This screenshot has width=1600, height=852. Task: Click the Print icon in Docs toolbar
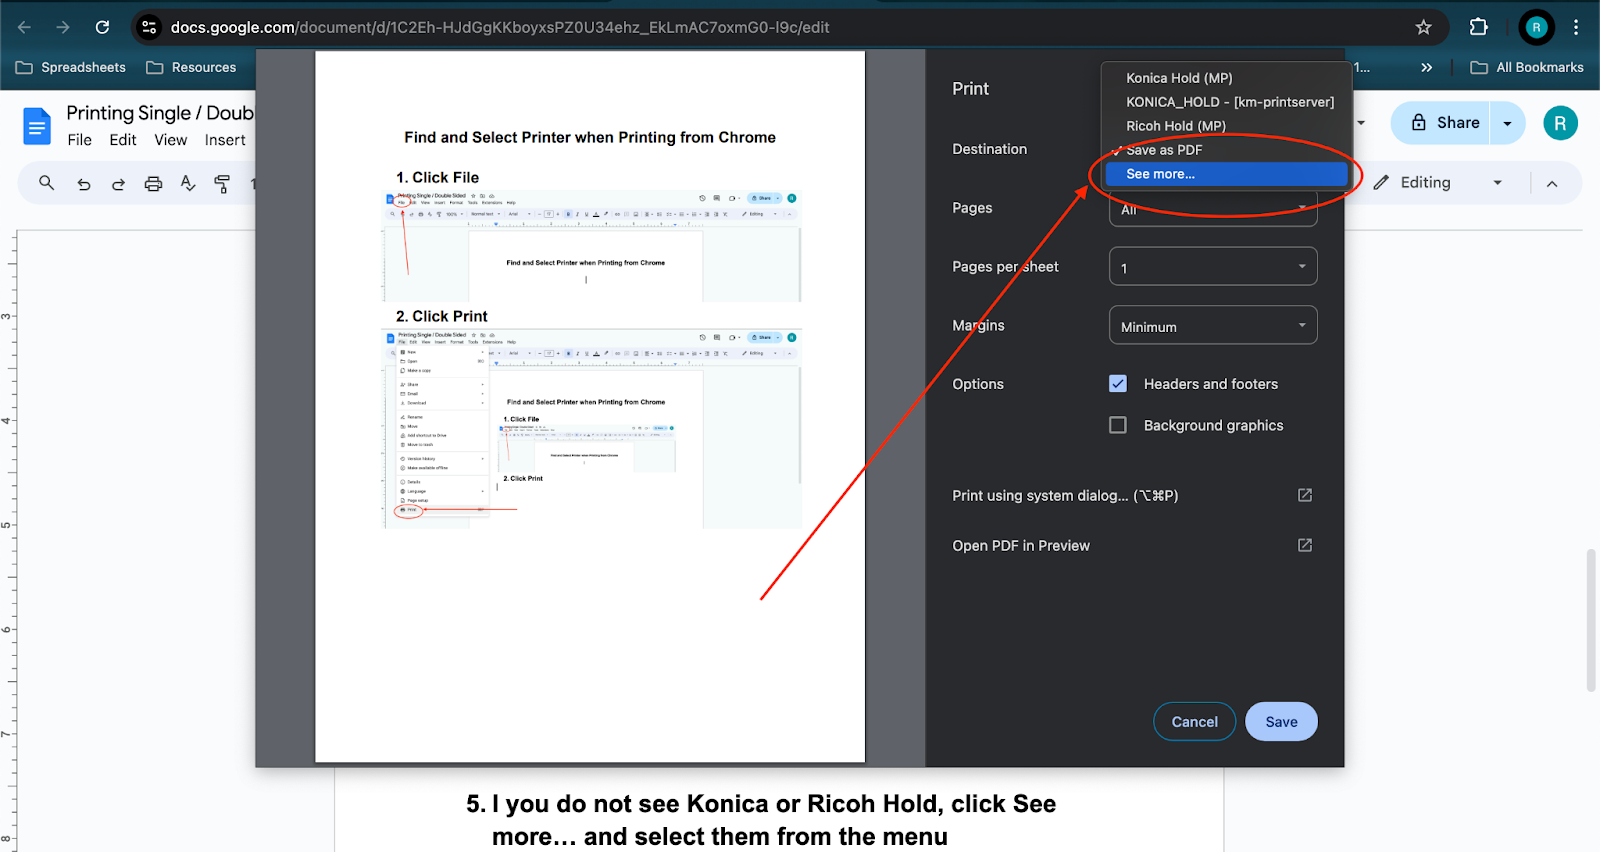(x=153, y=183)
